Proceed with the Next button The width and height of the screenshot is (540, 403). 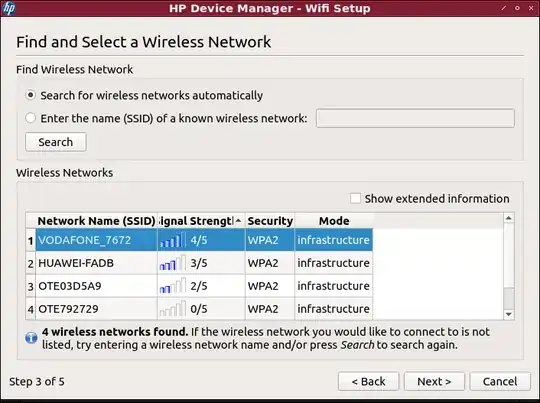click(434, 381)
